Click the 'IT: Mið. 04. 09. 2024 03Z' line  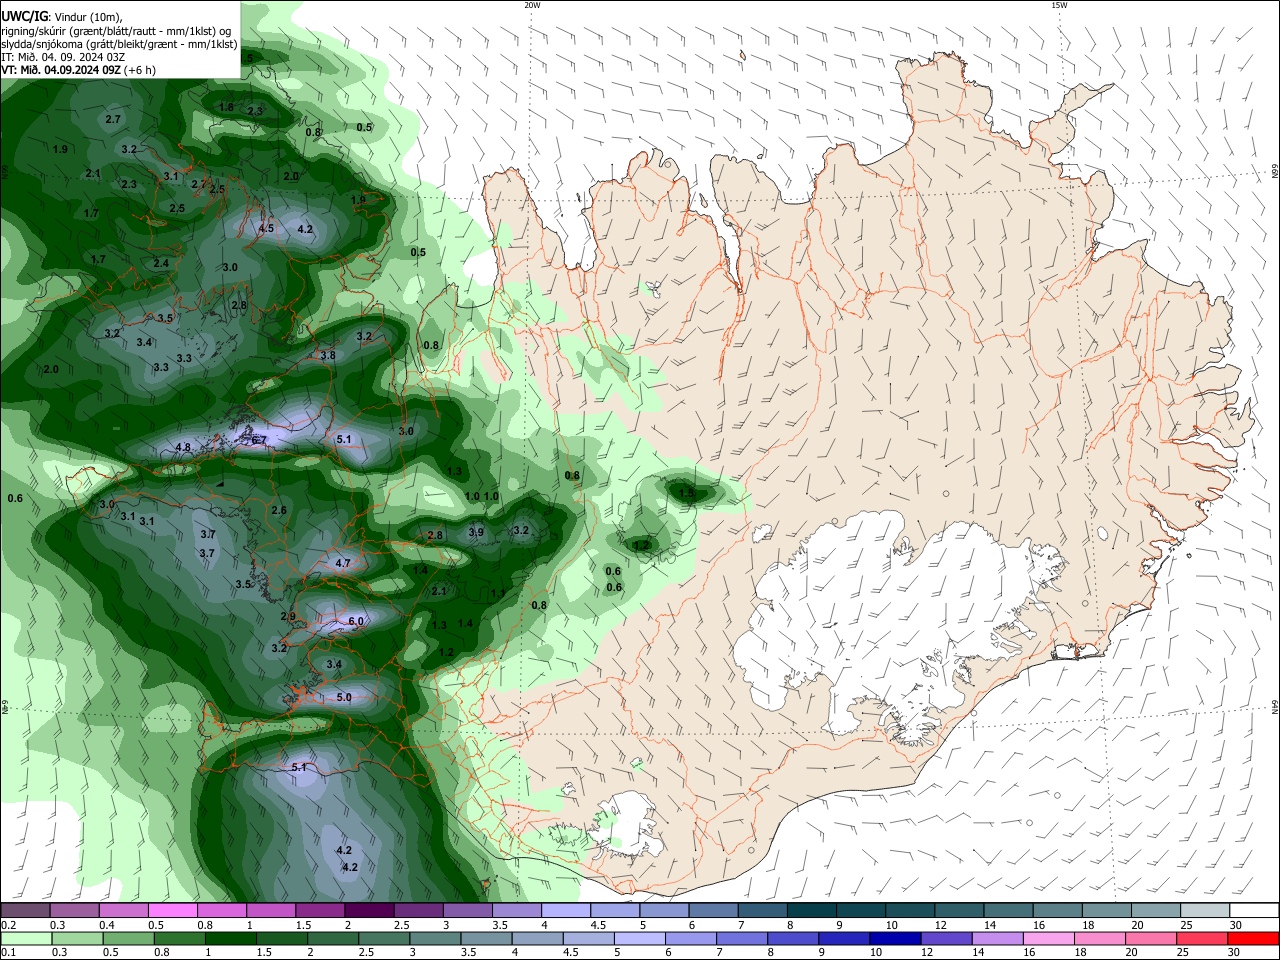coord(63,57)
